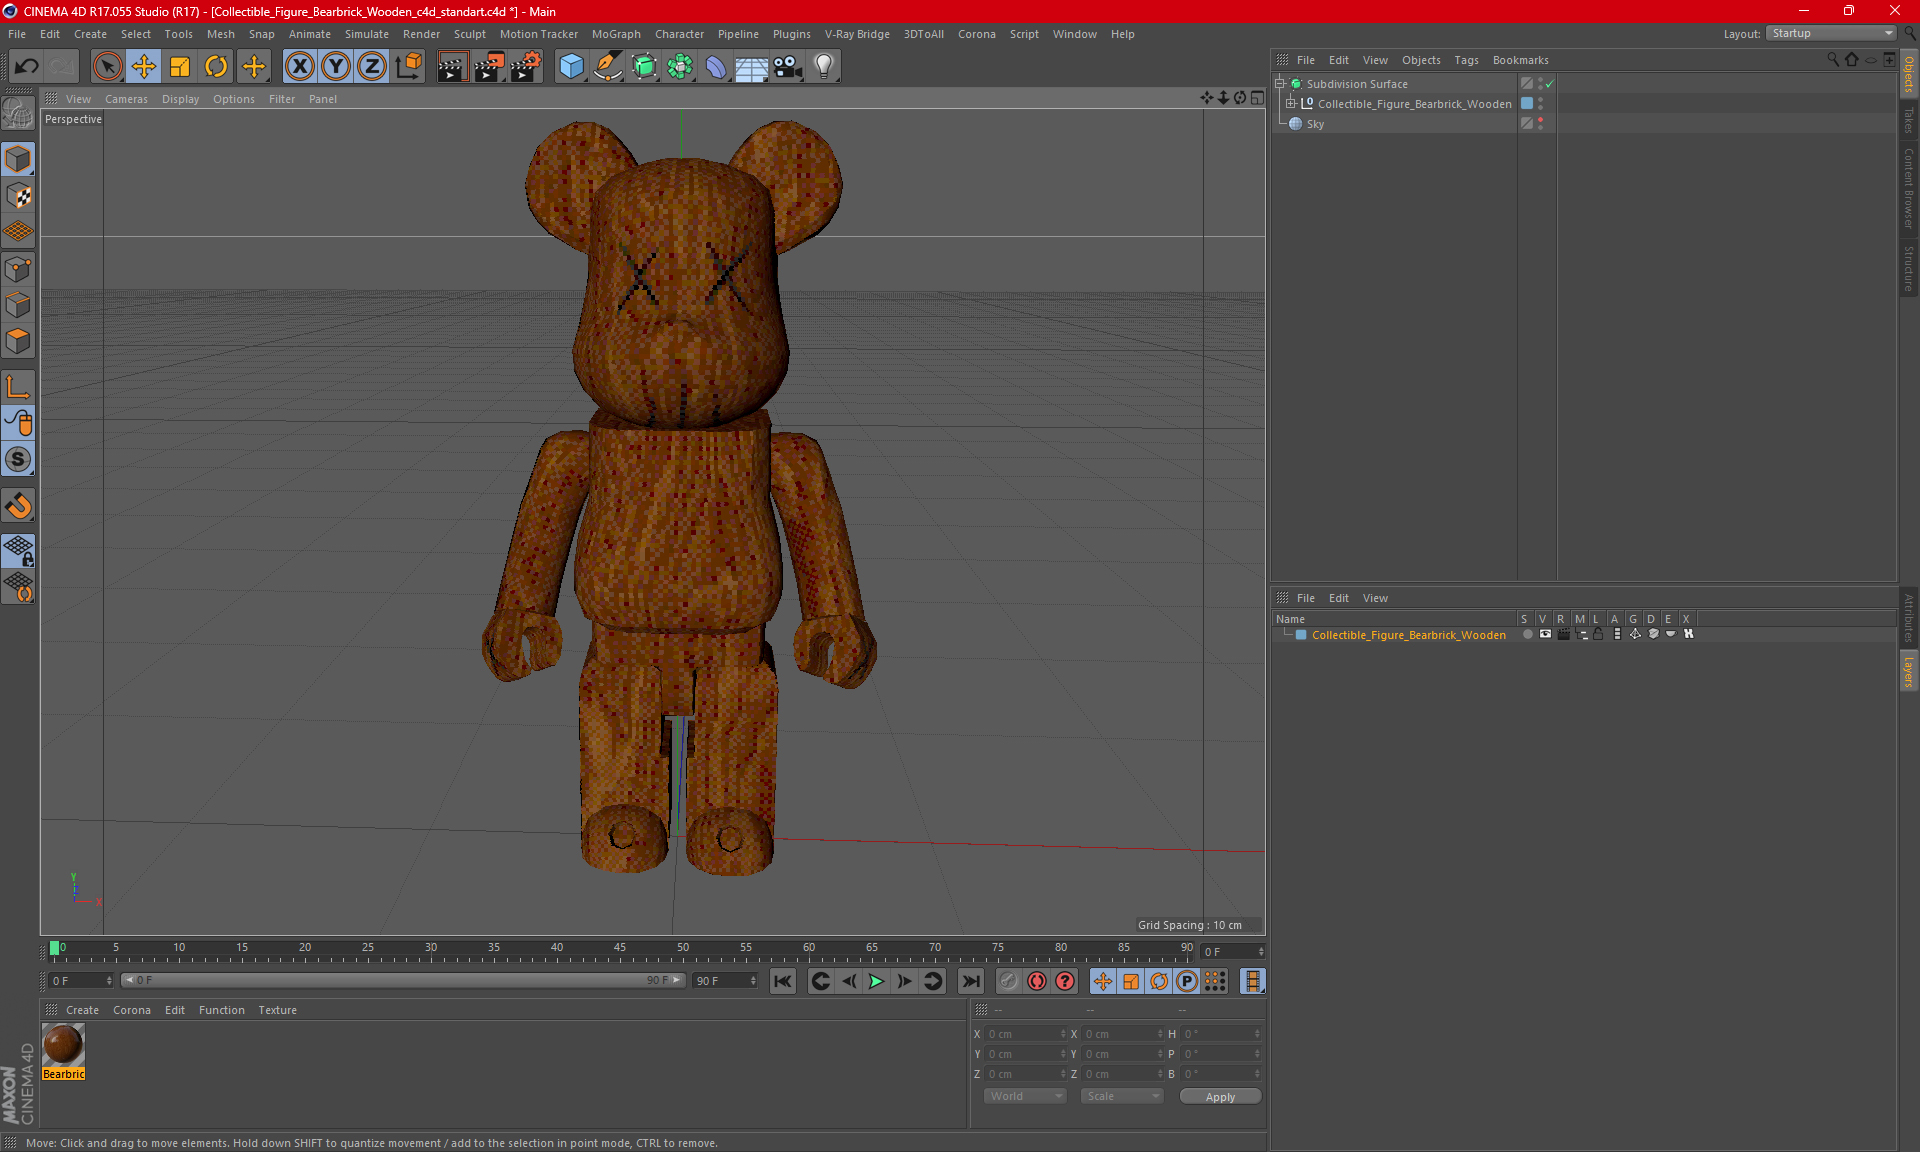This screenshot has height=1152, width=1920.
Task: Click the Collectible_Figure_Bearbrick_Wooden layer color swatch
Action: click(x=1301, y=635)
